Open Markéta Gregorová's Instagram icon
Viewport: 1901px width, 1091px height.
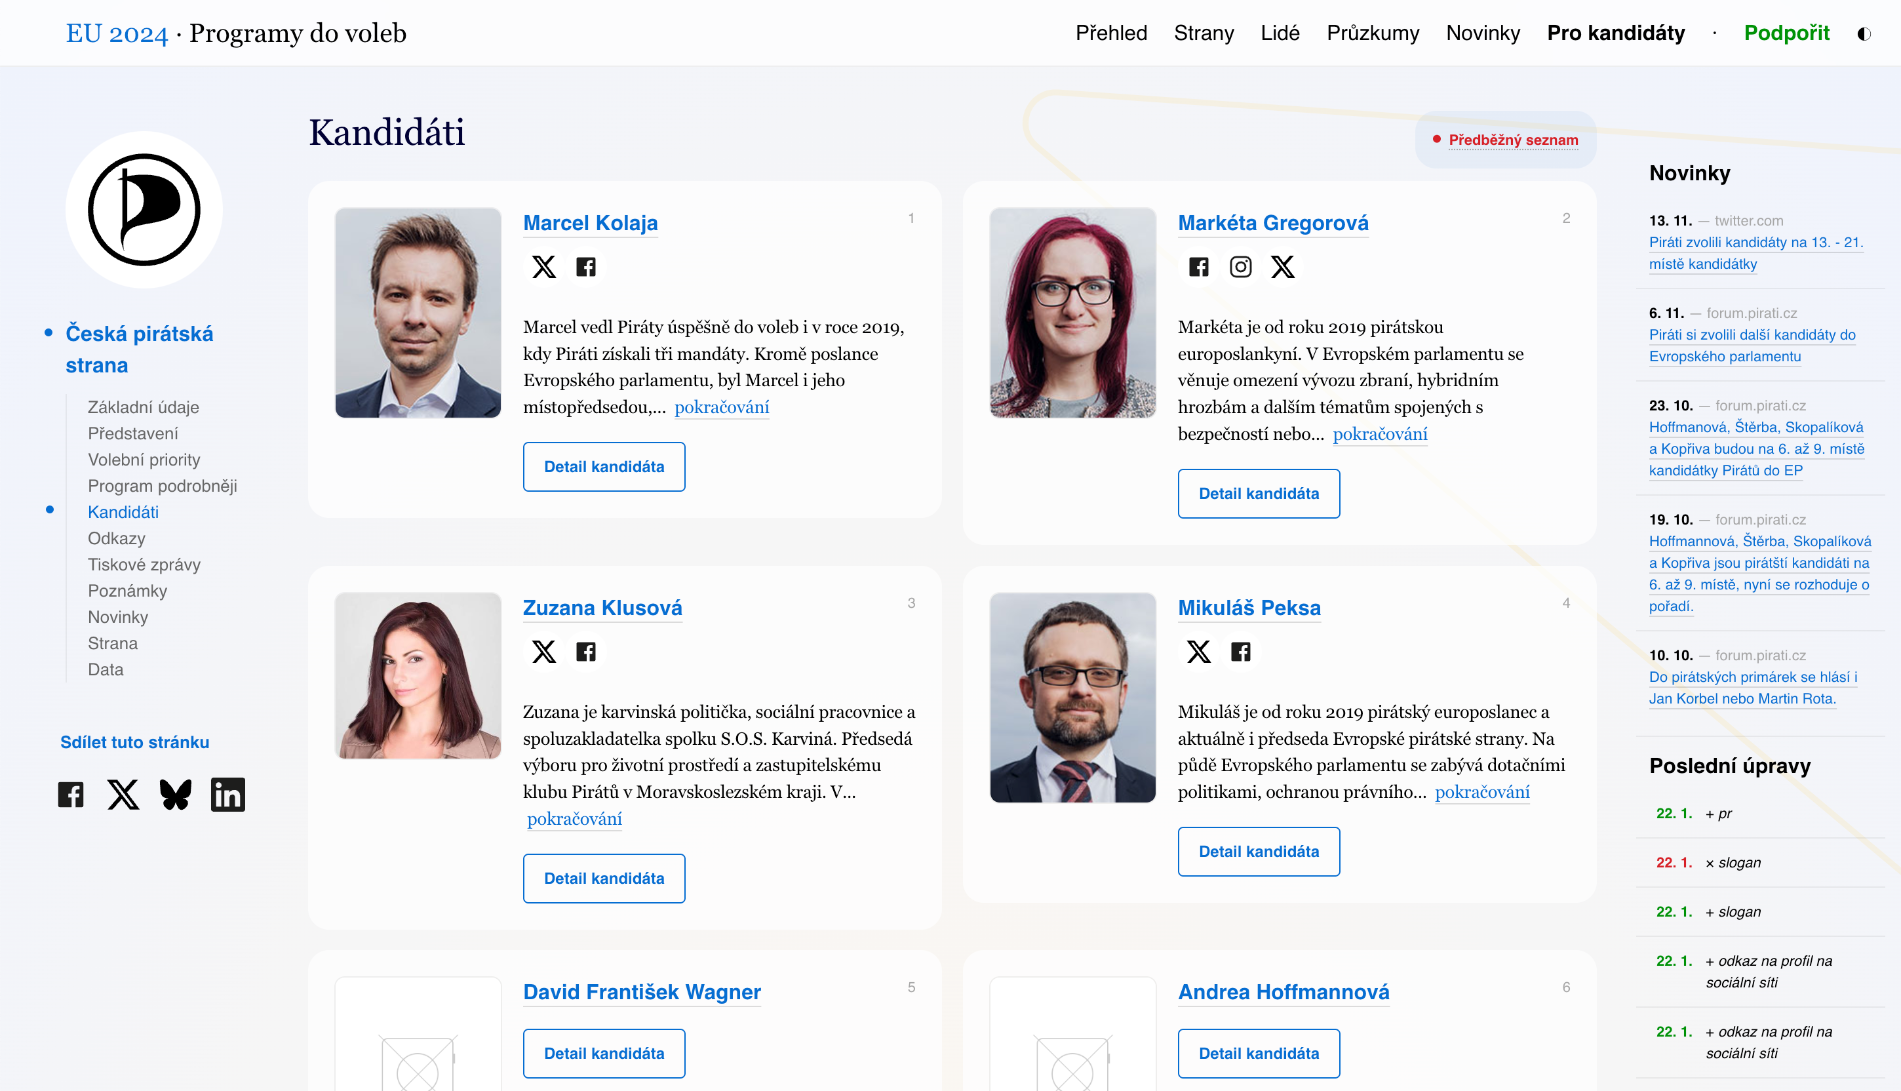1241,267
